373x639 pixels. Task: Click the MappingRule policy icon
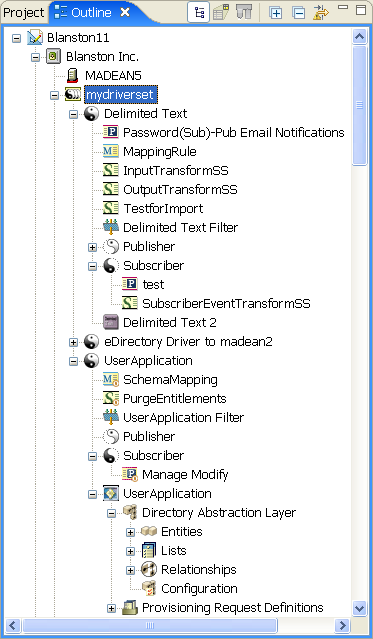tap(111, 152)
